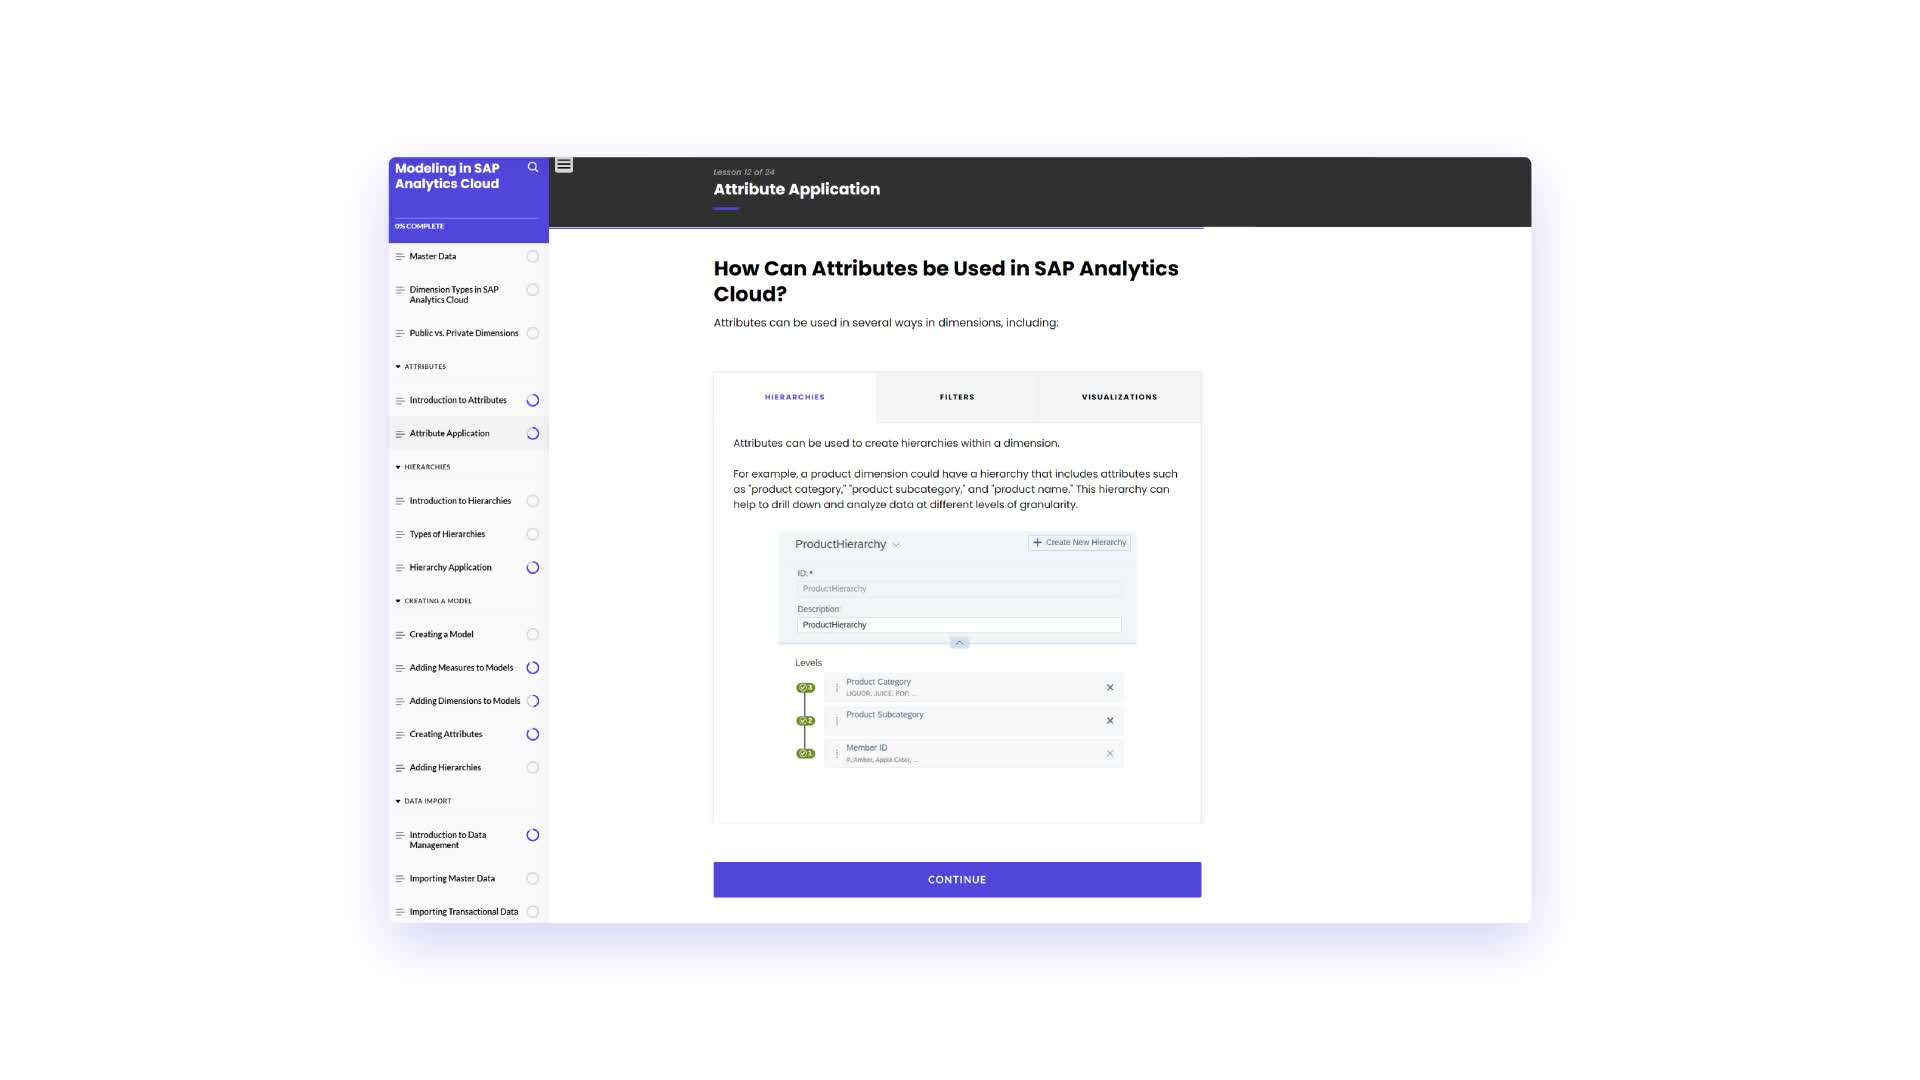Click the course progress bar in the sidebar

466,218
